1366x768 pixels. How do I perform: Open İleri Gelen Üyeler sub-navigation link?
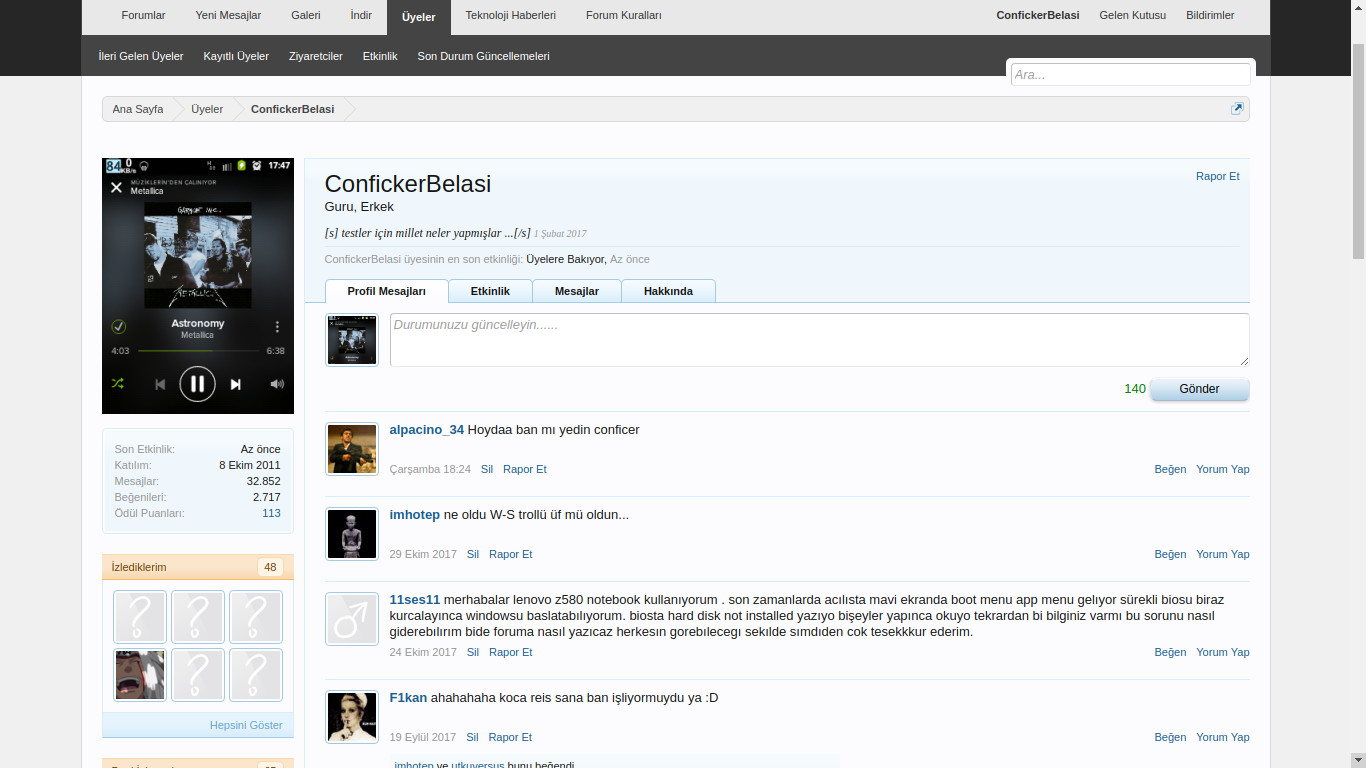[141, 56]
